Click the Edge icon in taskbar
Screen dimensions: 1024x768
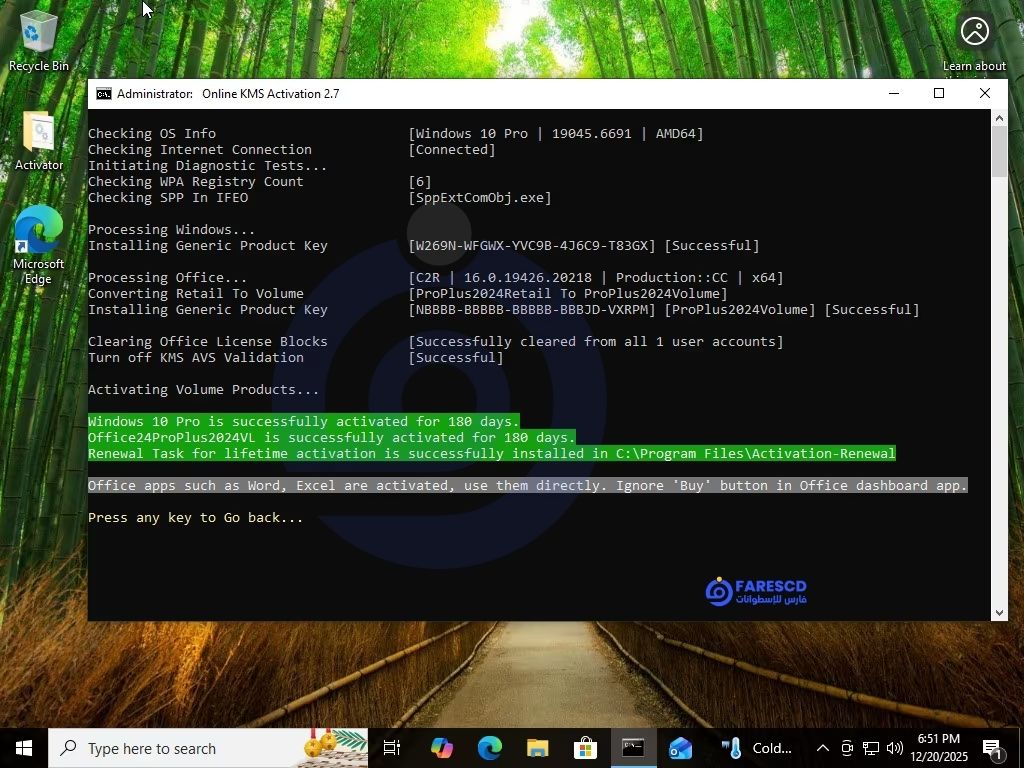point(489,748)
